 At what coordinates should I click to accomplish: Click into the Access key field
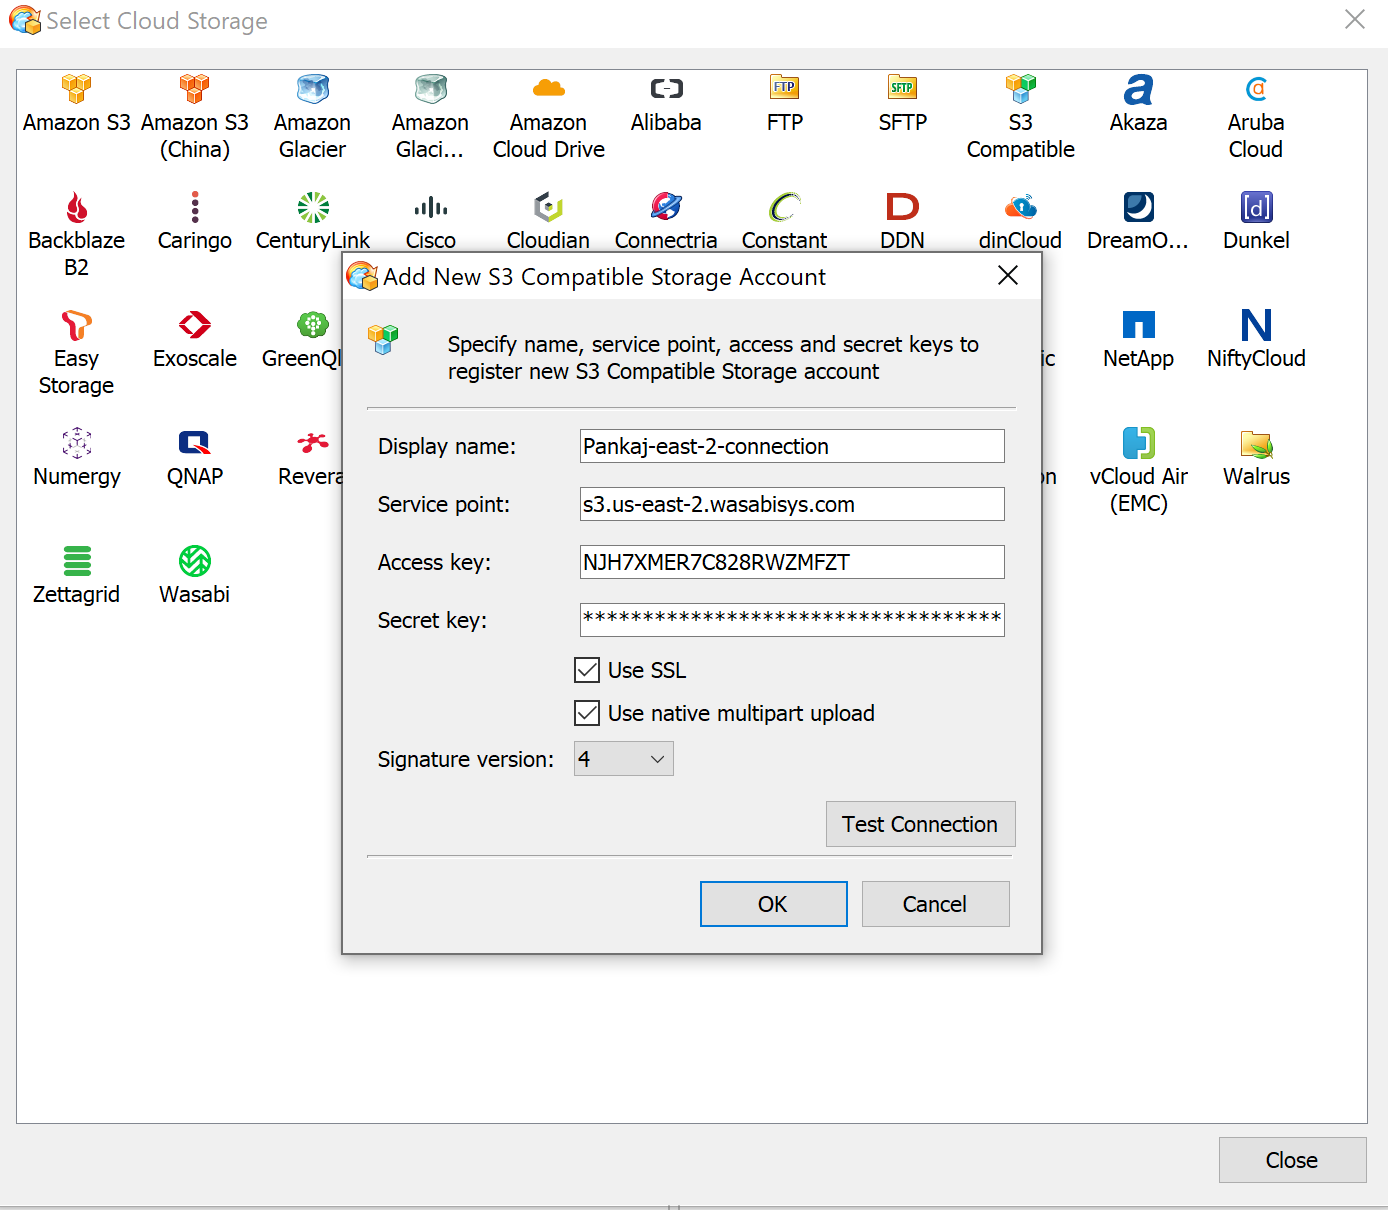[x=792, y=562]
